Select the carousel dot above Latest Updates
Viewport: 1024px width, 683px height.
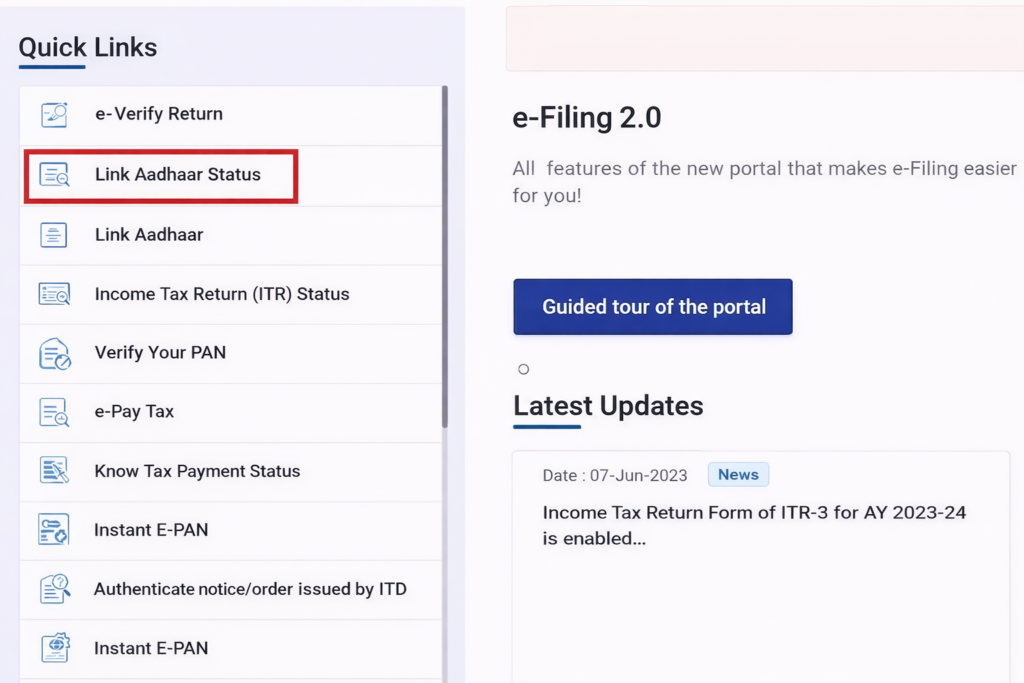click(523, 370)
